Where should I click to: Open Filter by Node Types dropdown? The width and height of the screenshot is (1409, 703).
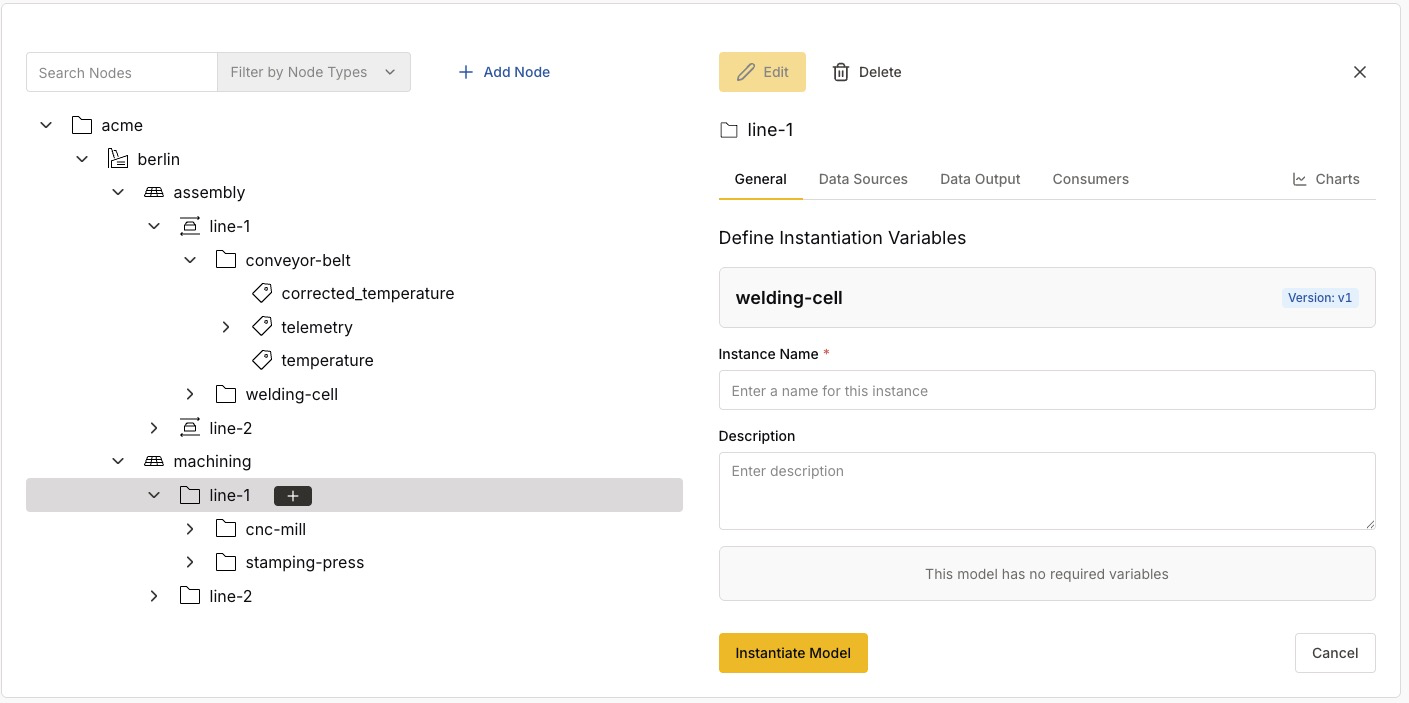[x=314, y=72]
